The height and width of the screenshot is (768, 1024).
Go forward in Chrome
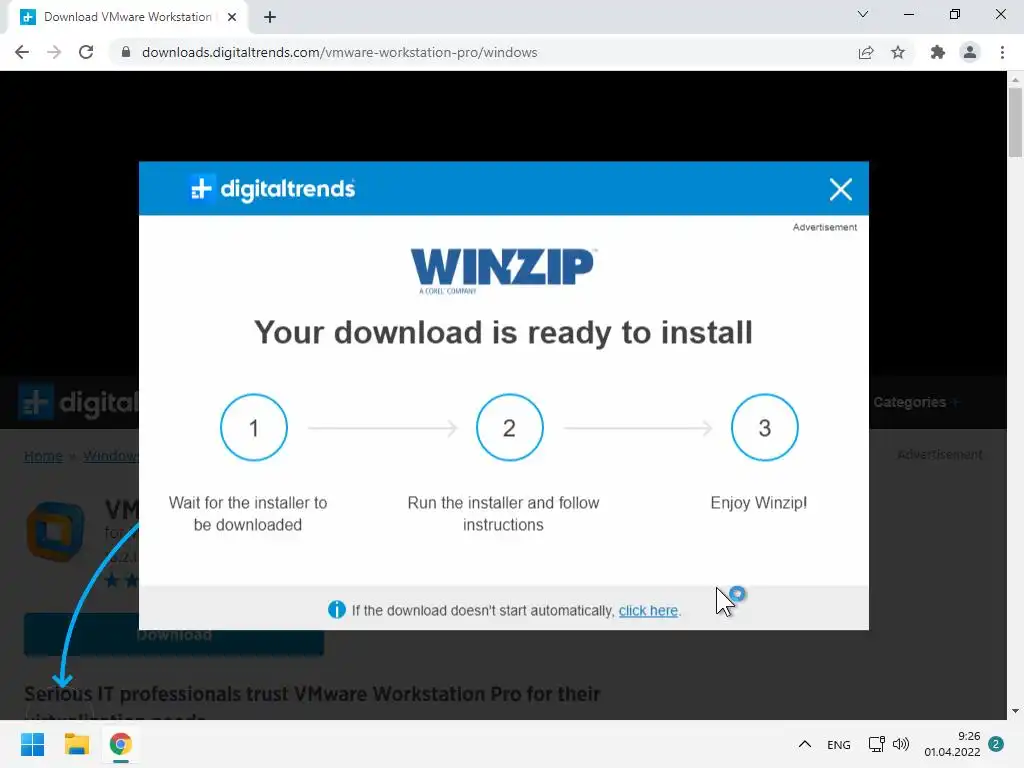click(x=54, y=52)
